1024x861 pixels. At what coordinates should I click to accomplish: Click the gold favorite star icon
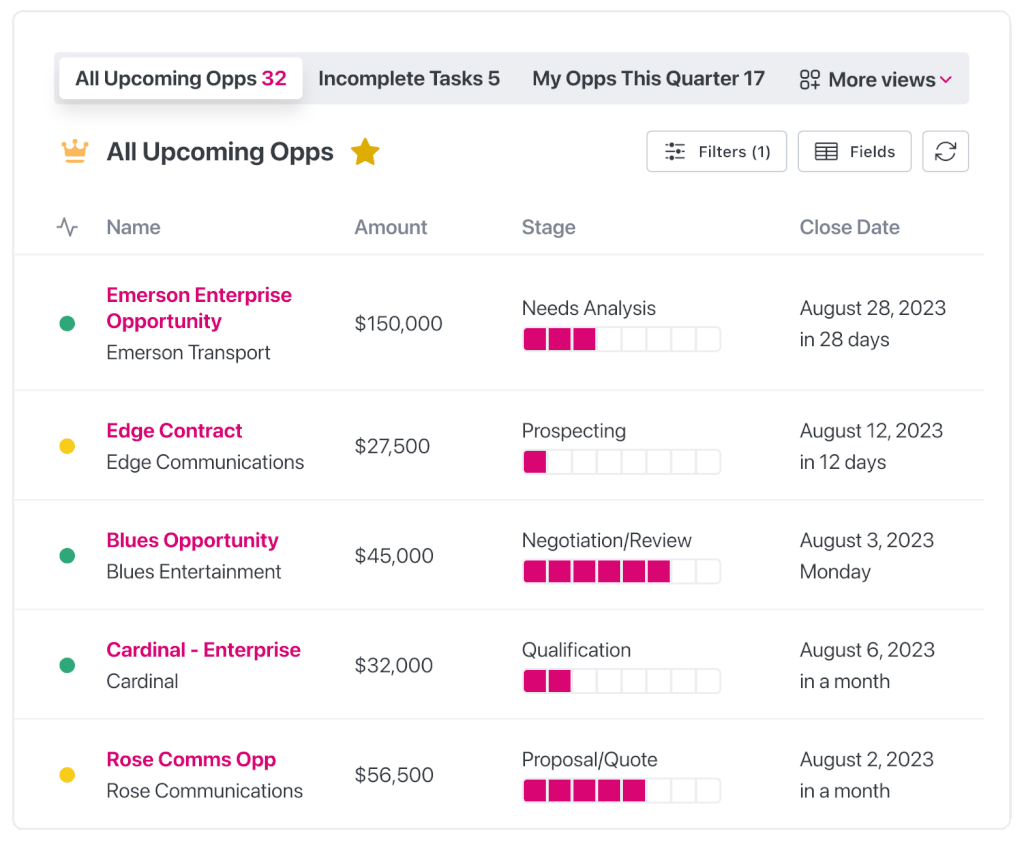365,152
